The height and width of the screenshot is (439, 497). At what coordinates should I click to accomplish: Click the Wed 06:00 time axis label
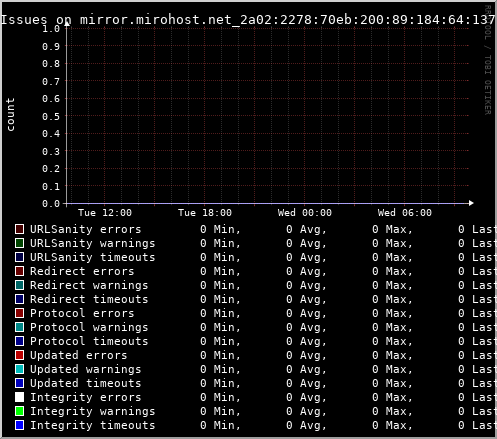pos(405,213)
